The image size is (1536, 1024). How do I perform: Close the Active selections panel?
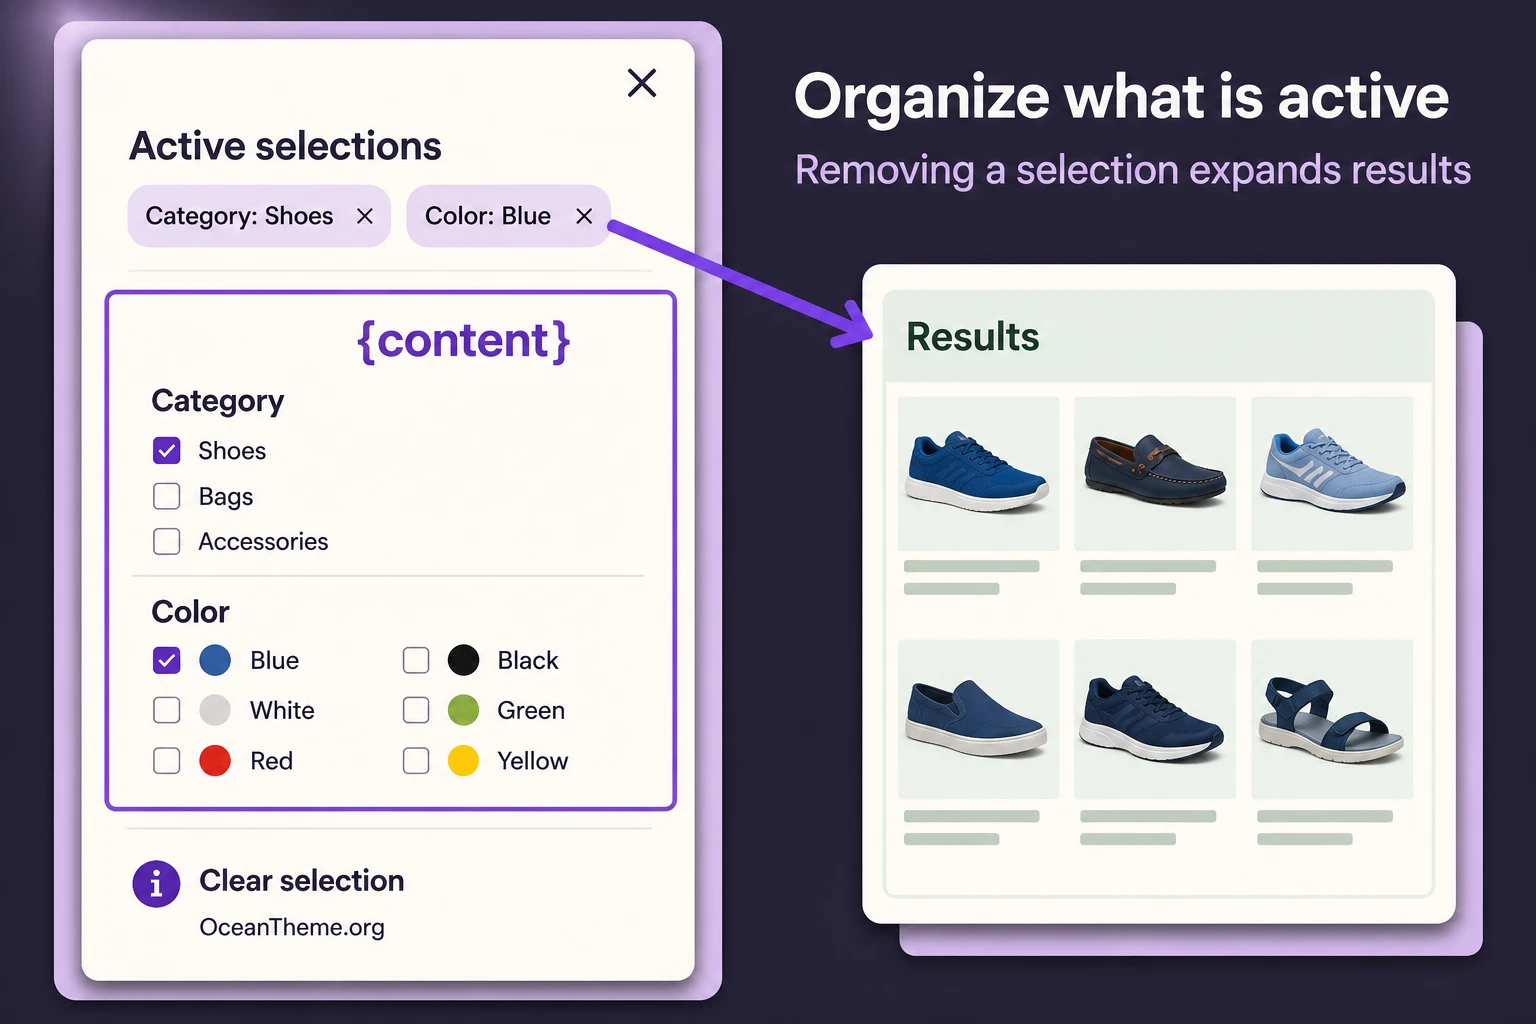[x=642, y=83]
